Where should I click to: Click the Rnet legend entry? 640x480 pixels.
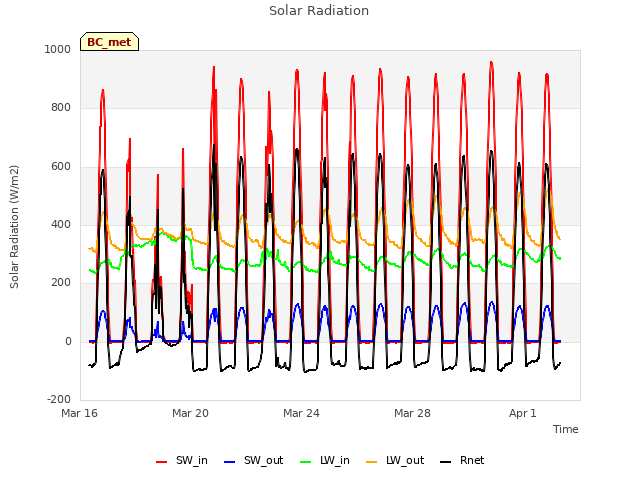tap(462, 460)
